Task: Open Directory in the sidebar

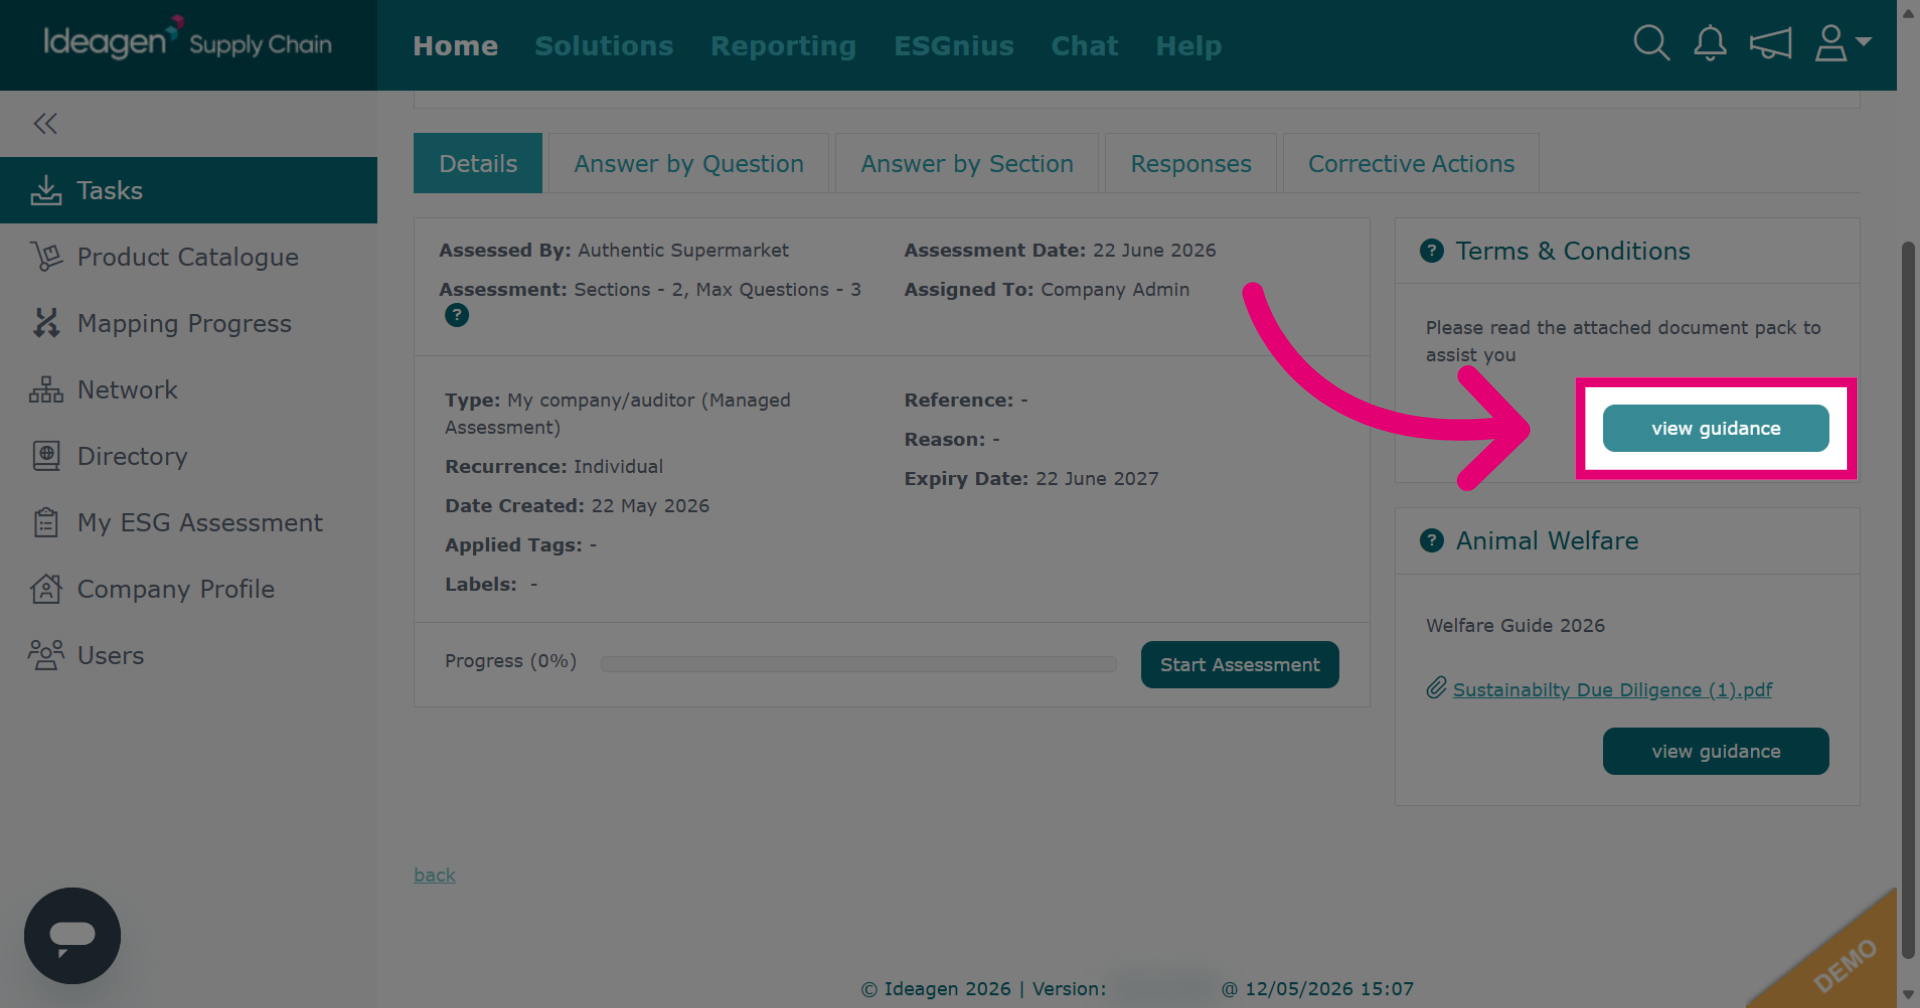Action: [x=188, y=456]
